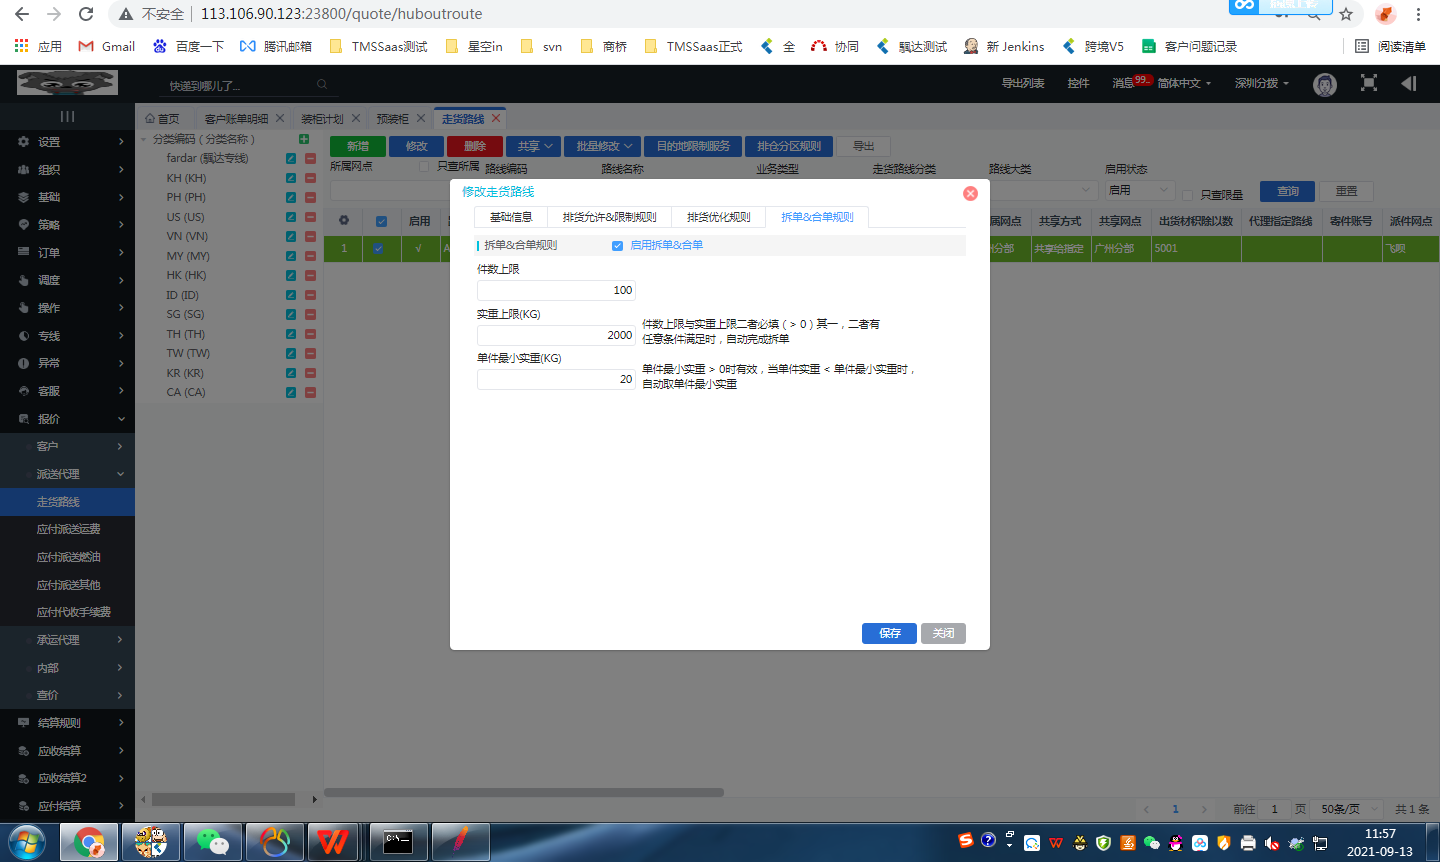The height and width of the screenshot is (862, 1440).
Task: Click the delete icon for KR (KR)
Action: pyautogui.click(x=310, y=373)
